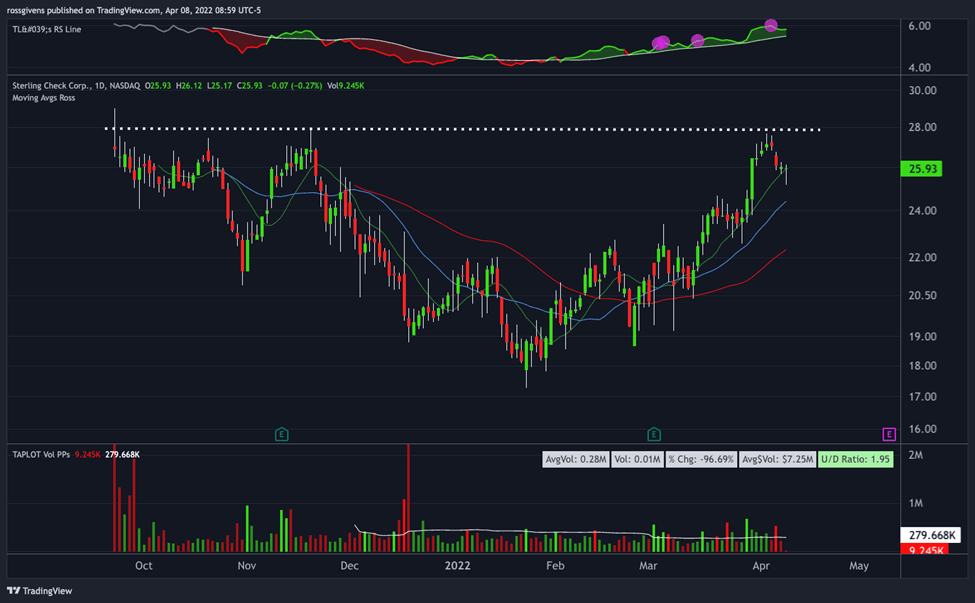
Task: Click the earnings E marker below March
Action: point(653,435)
